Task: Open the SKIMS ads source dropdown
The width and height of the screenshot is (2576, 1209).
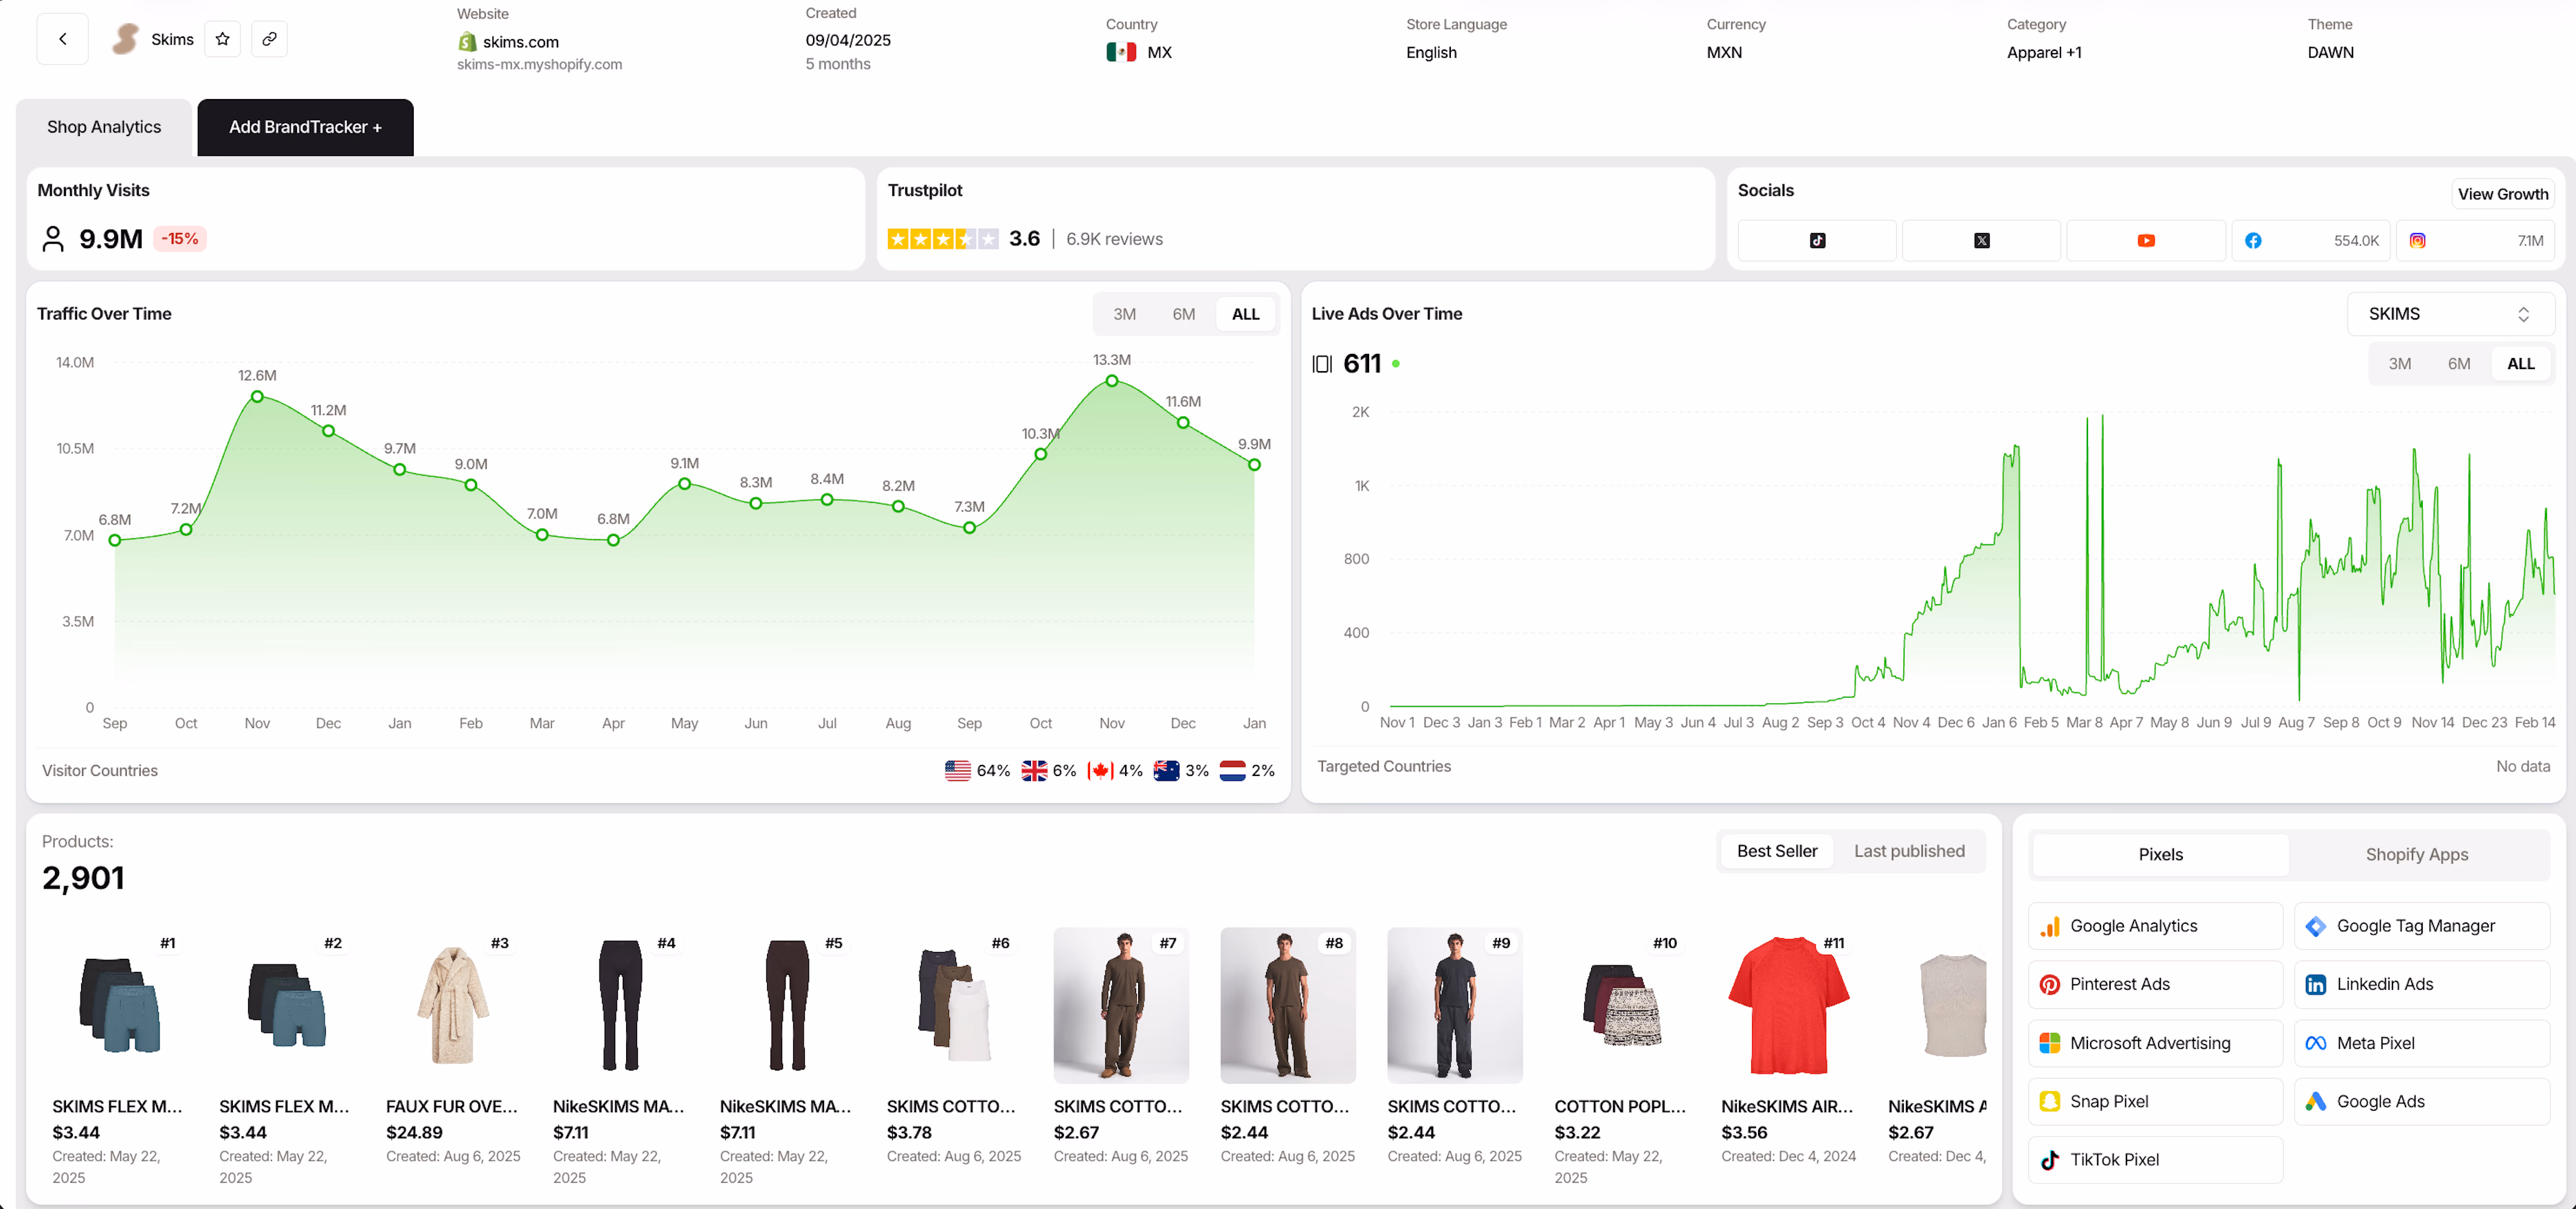Action: [x=2450, y=313]
